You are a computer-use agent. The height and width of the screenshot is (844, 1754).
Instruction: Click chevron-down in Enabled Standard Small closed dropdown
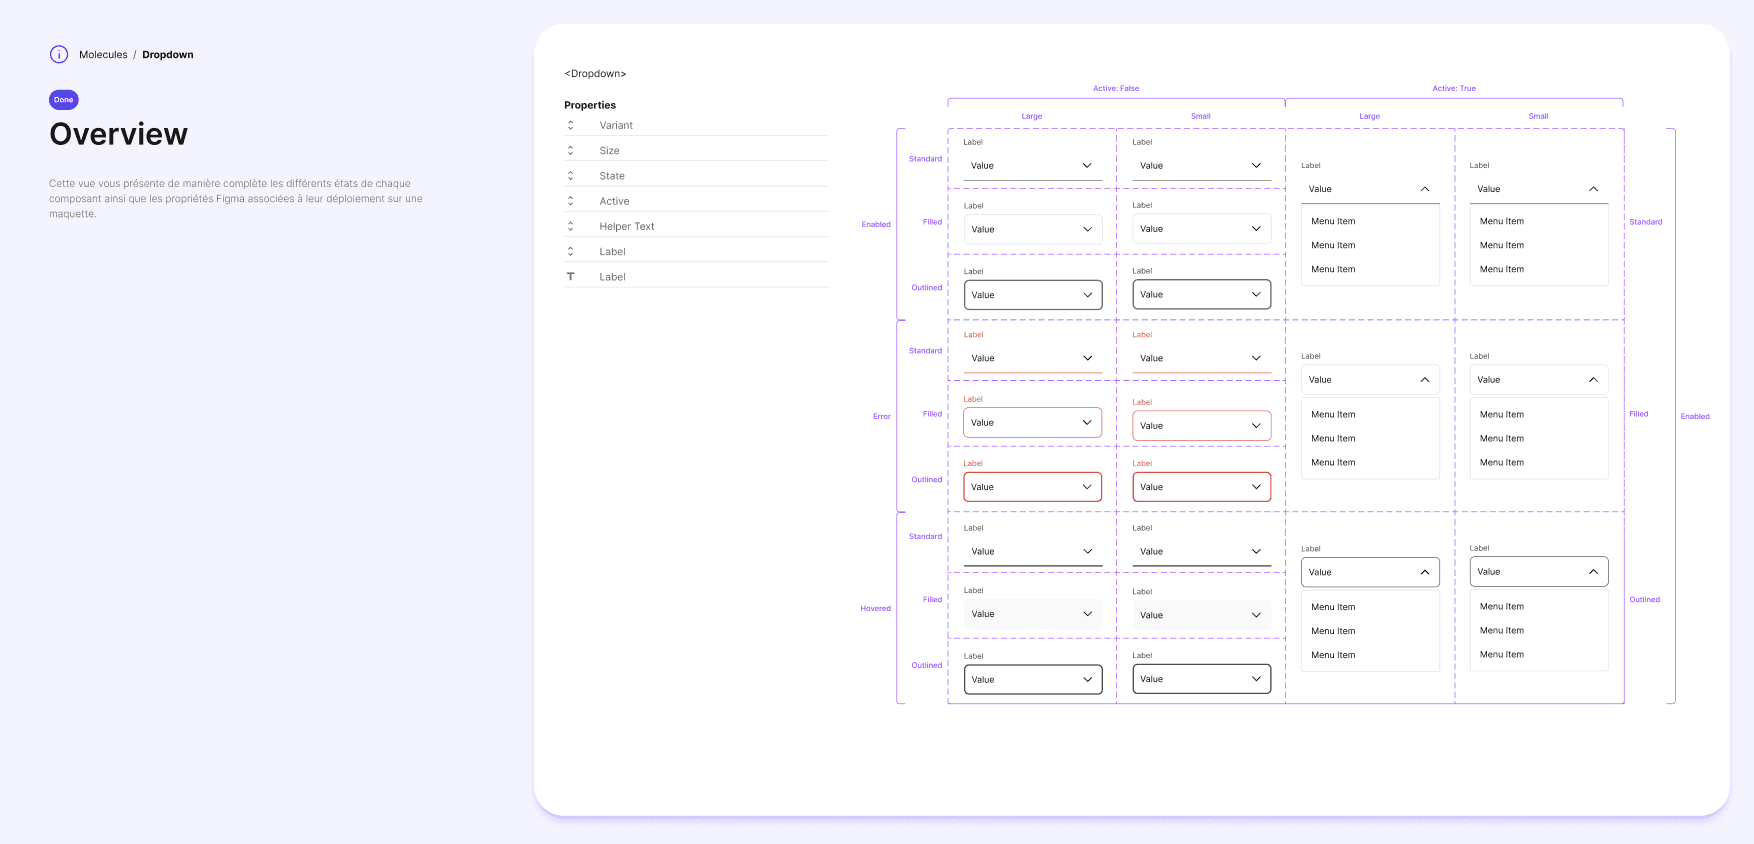[1256, 166]
